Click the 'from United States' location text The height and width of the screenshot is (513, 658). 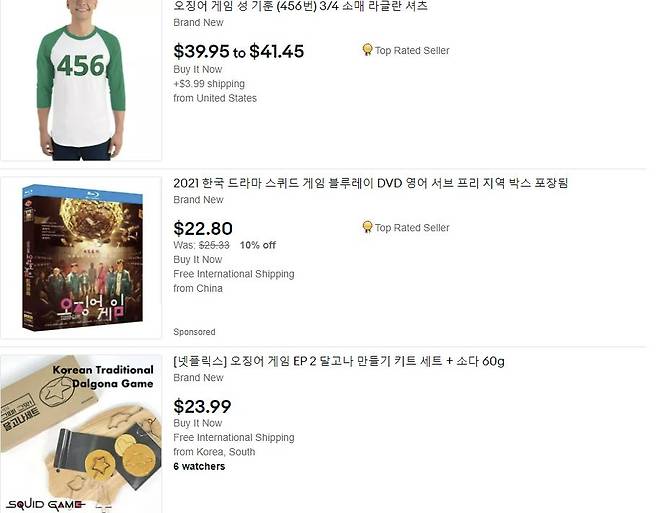coord(215,98)
